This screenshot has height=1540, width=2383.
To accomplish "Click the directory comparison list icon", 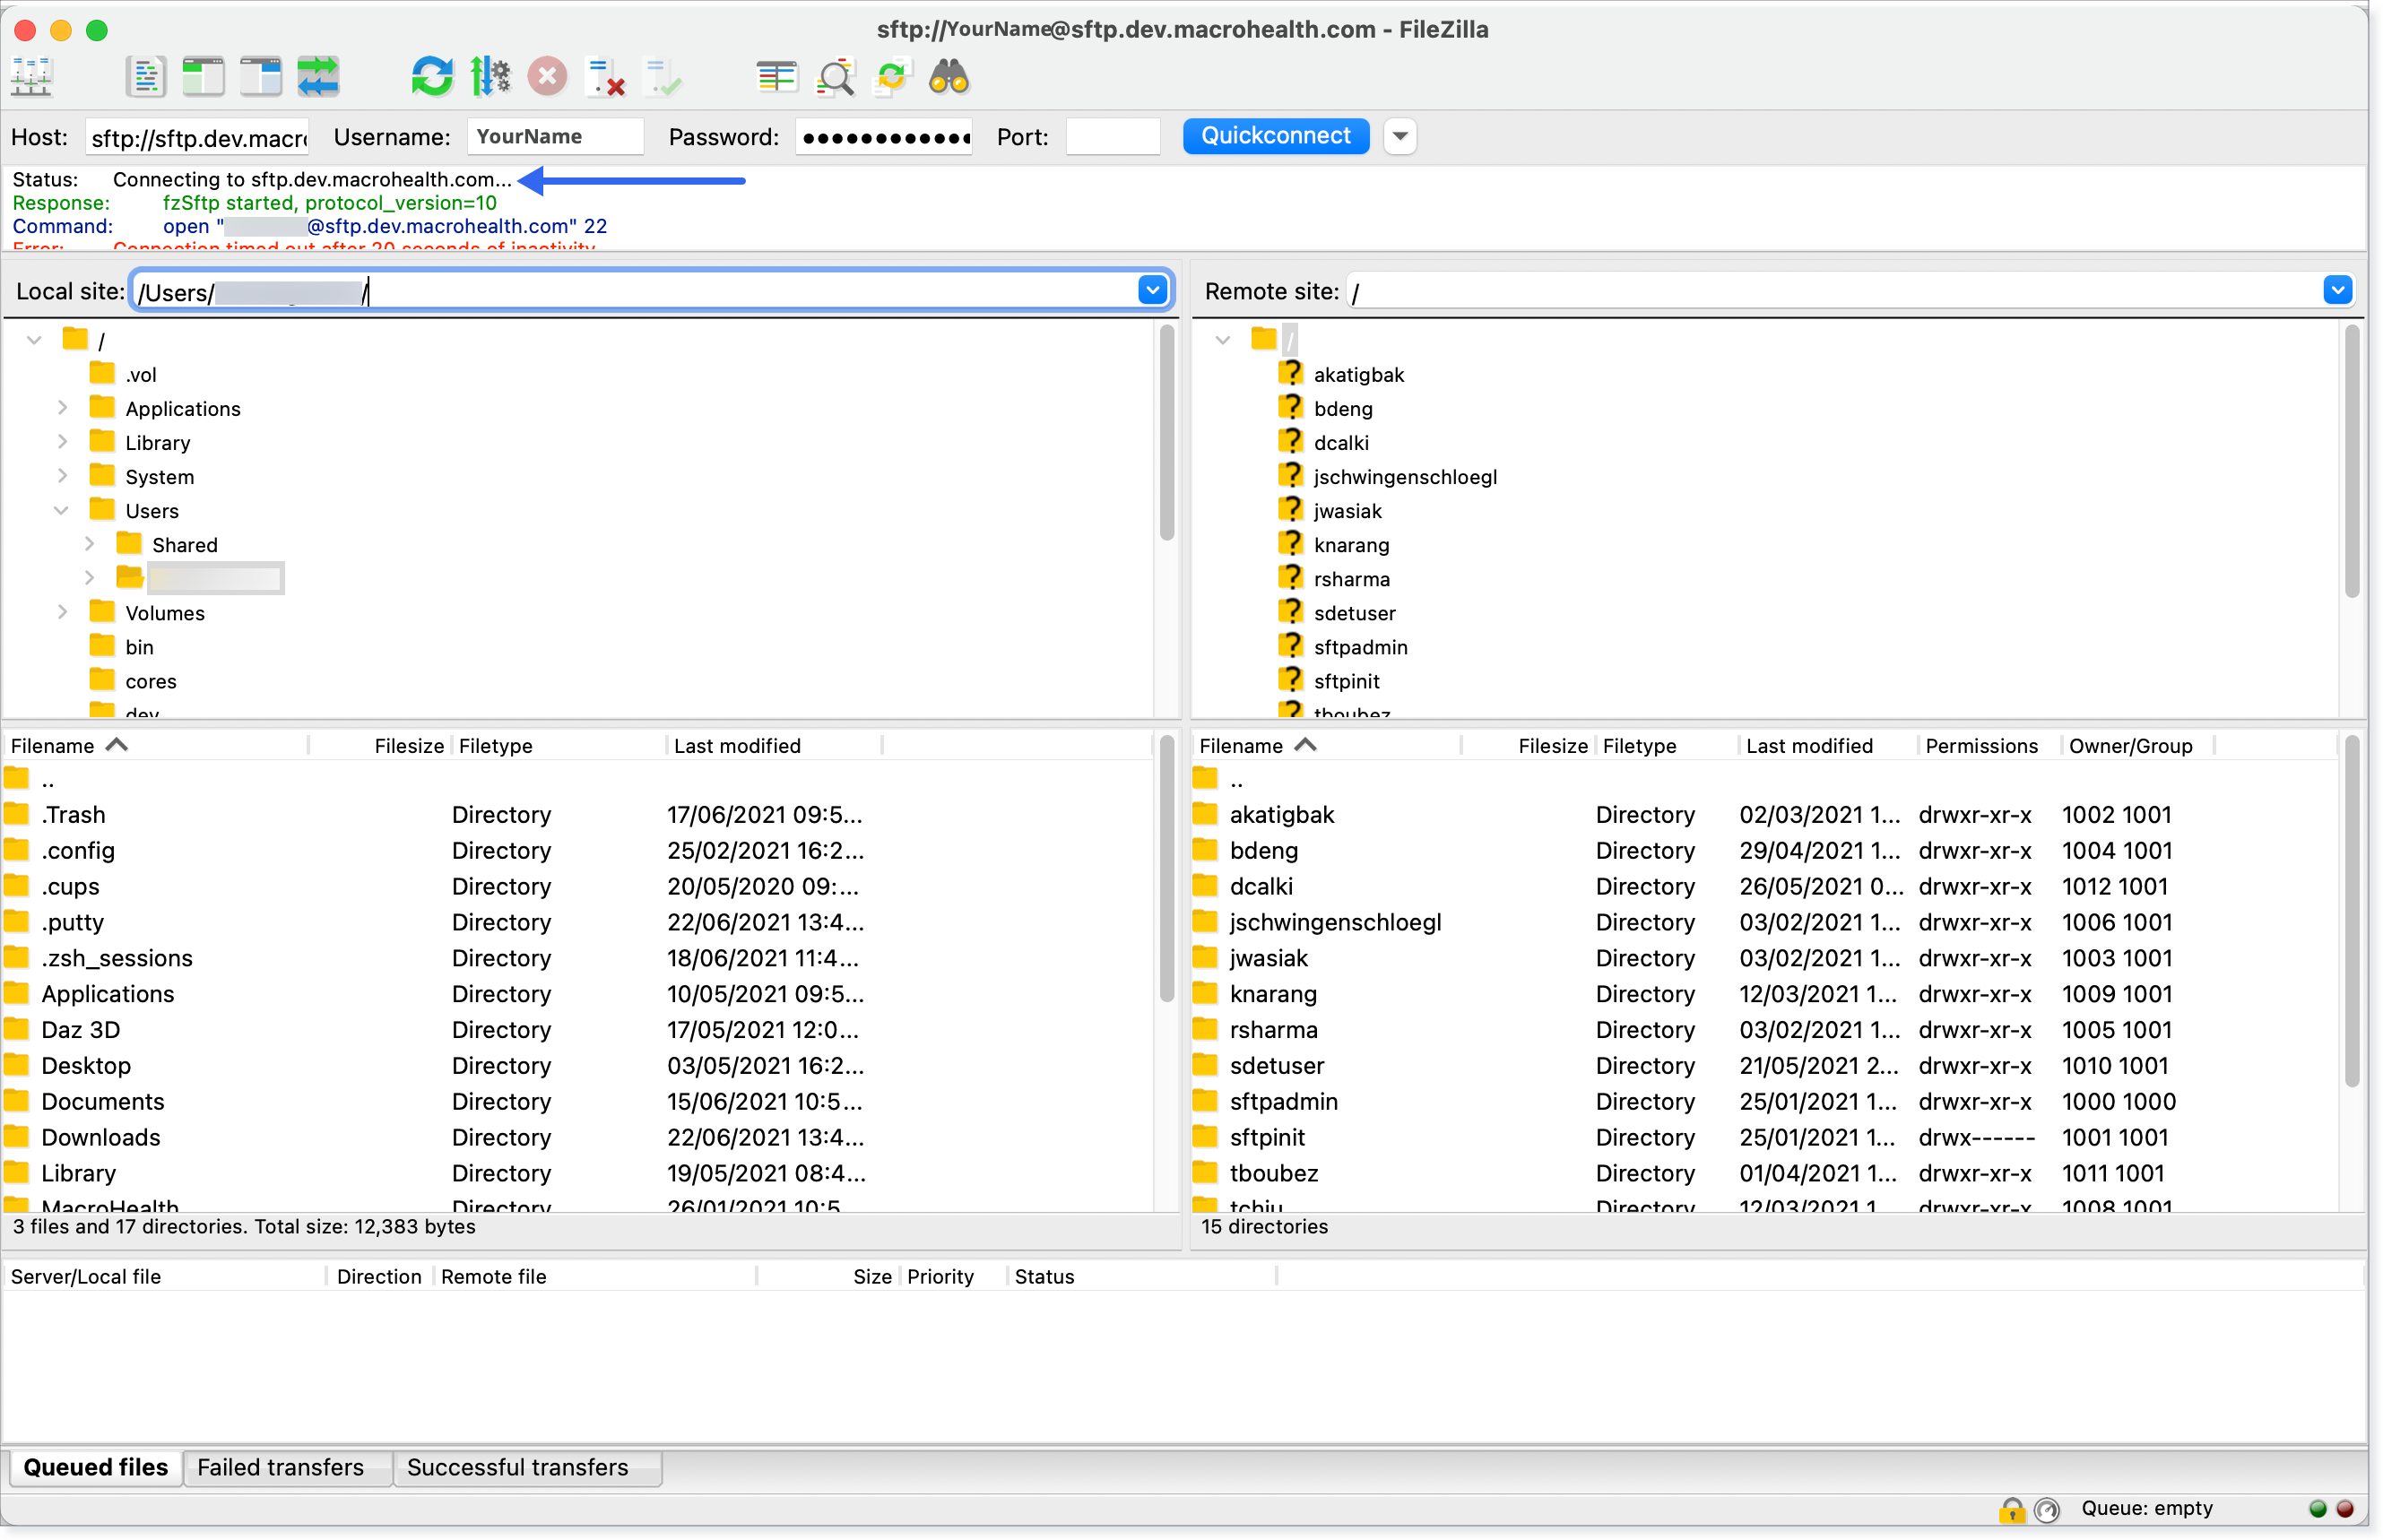I will pos(777,77).
